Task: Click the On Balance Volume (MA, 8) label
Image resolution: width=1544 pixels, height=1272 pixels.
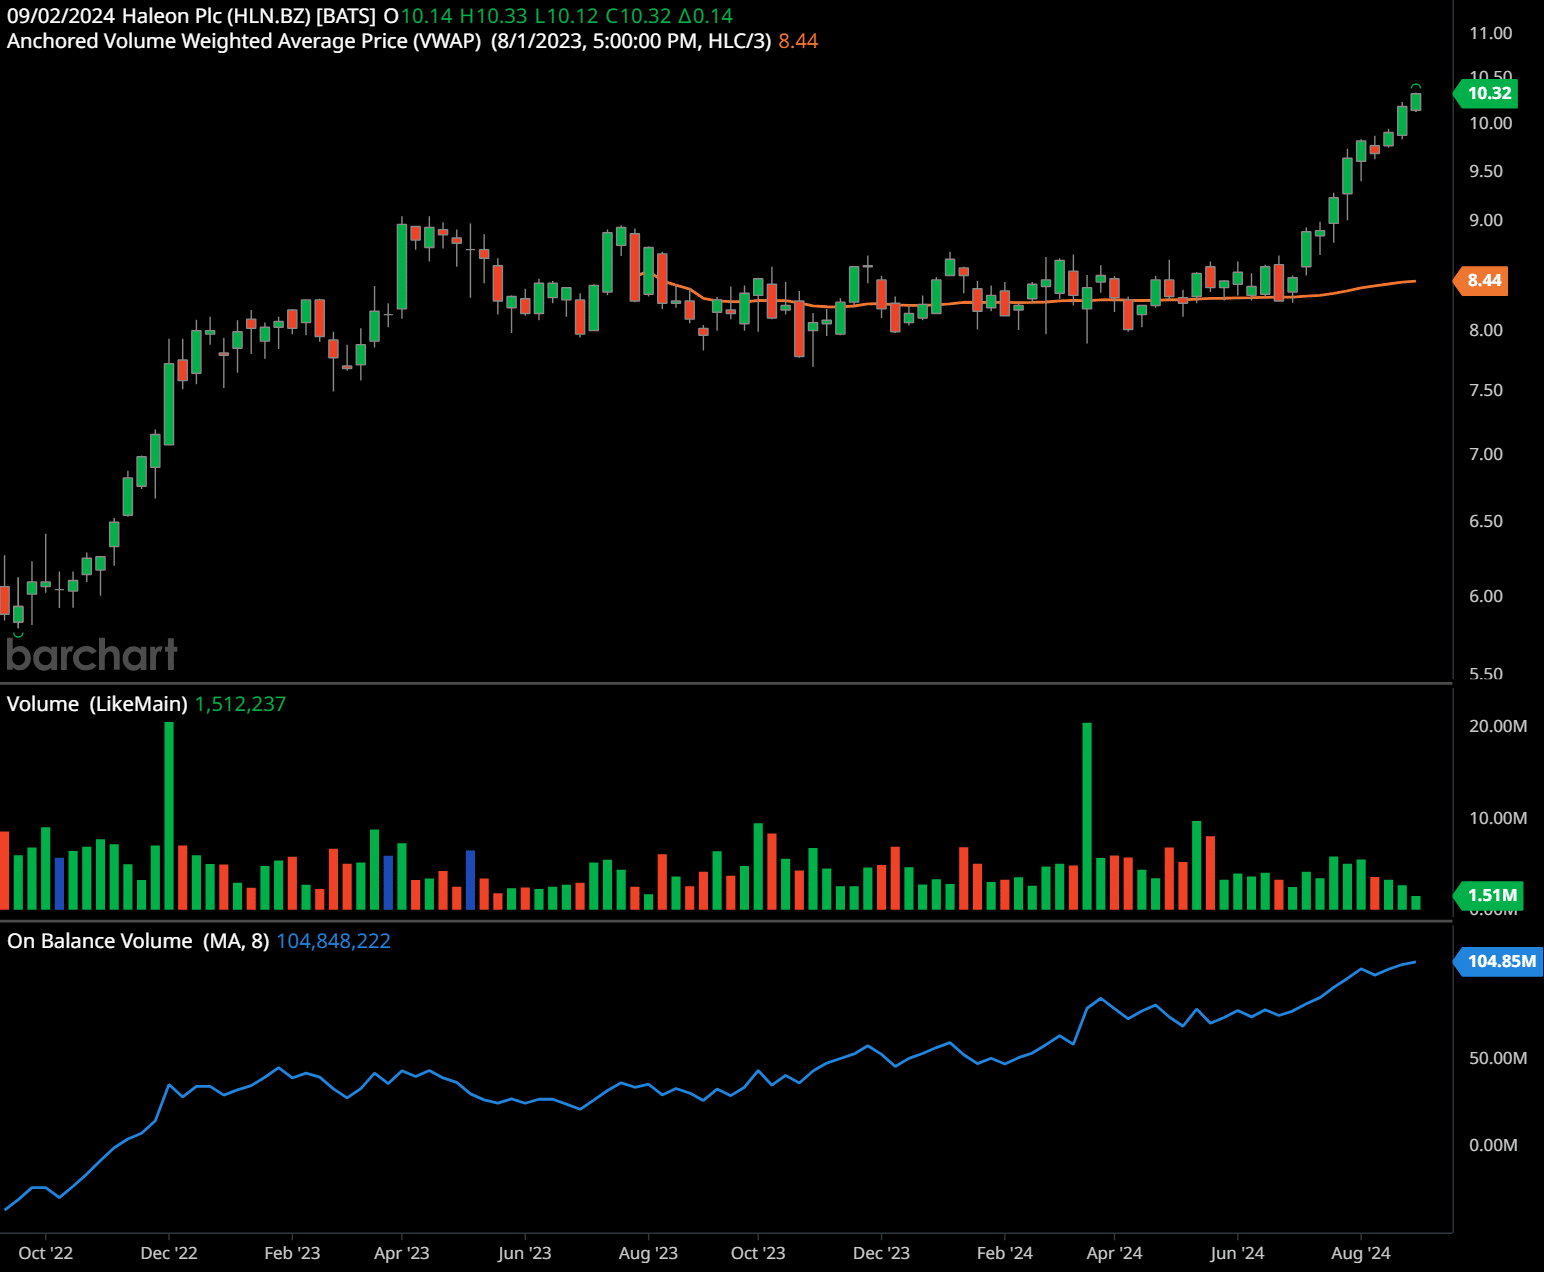Action: click(x=138, y=941)
